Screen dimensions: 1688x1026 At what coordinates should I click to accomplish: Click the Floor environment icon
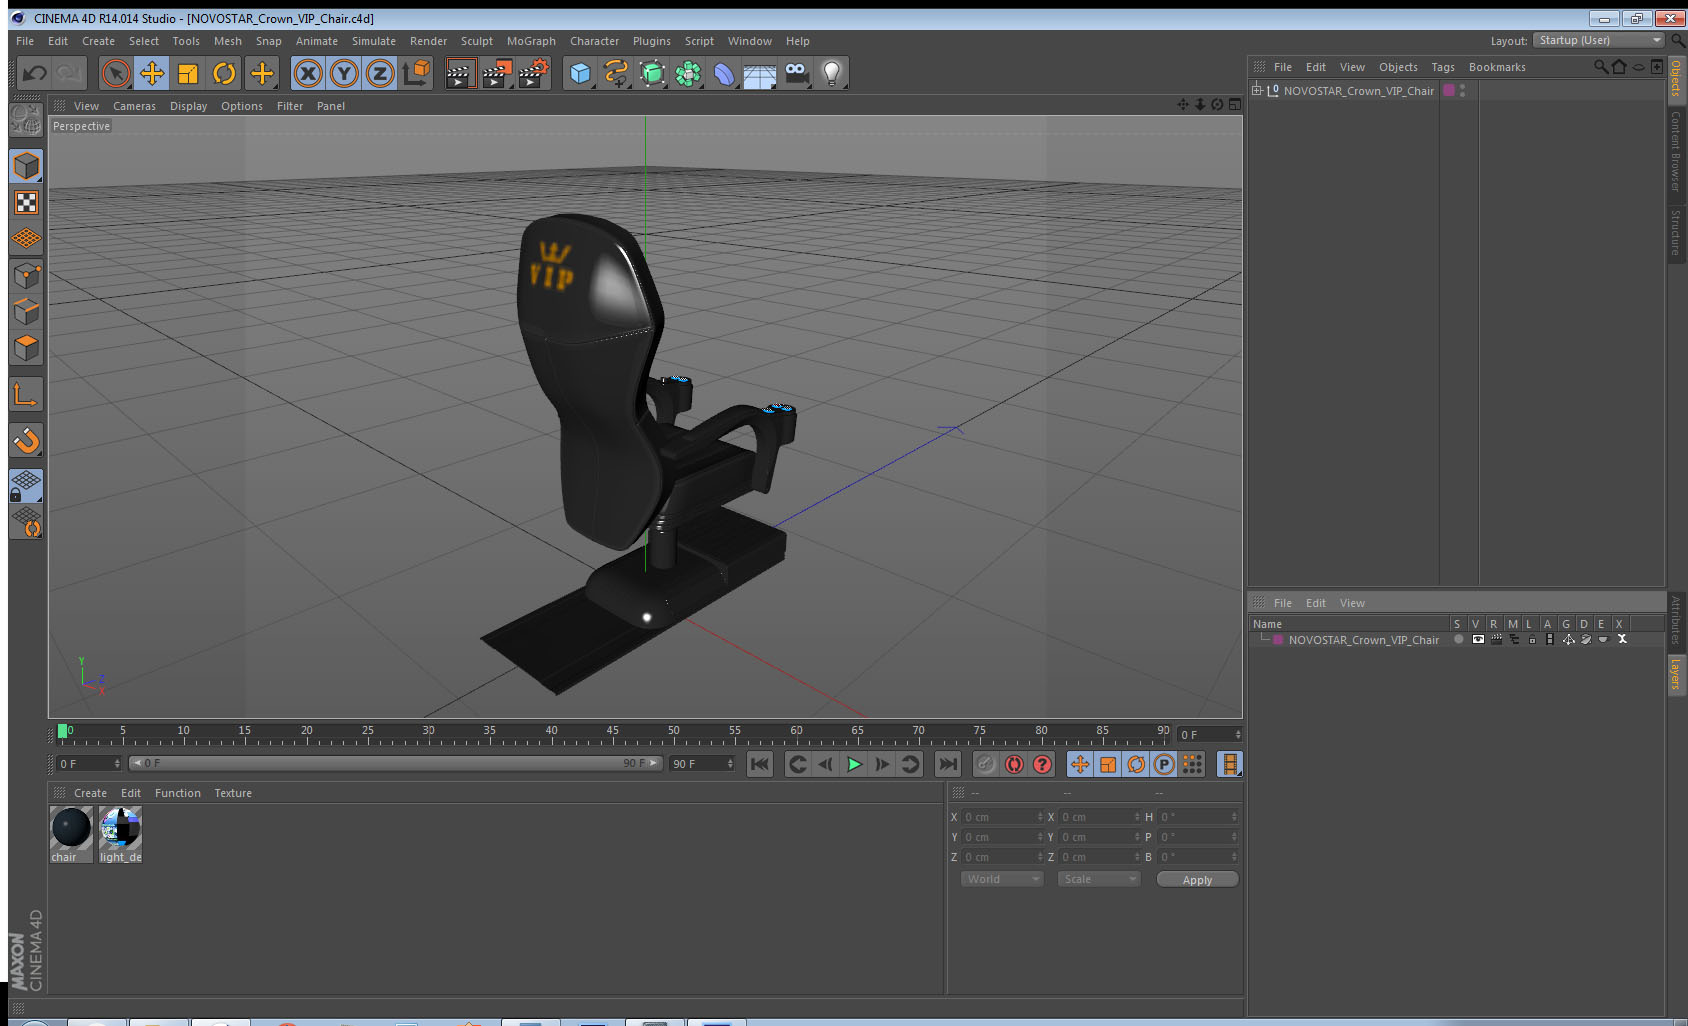tap(760, 73)
